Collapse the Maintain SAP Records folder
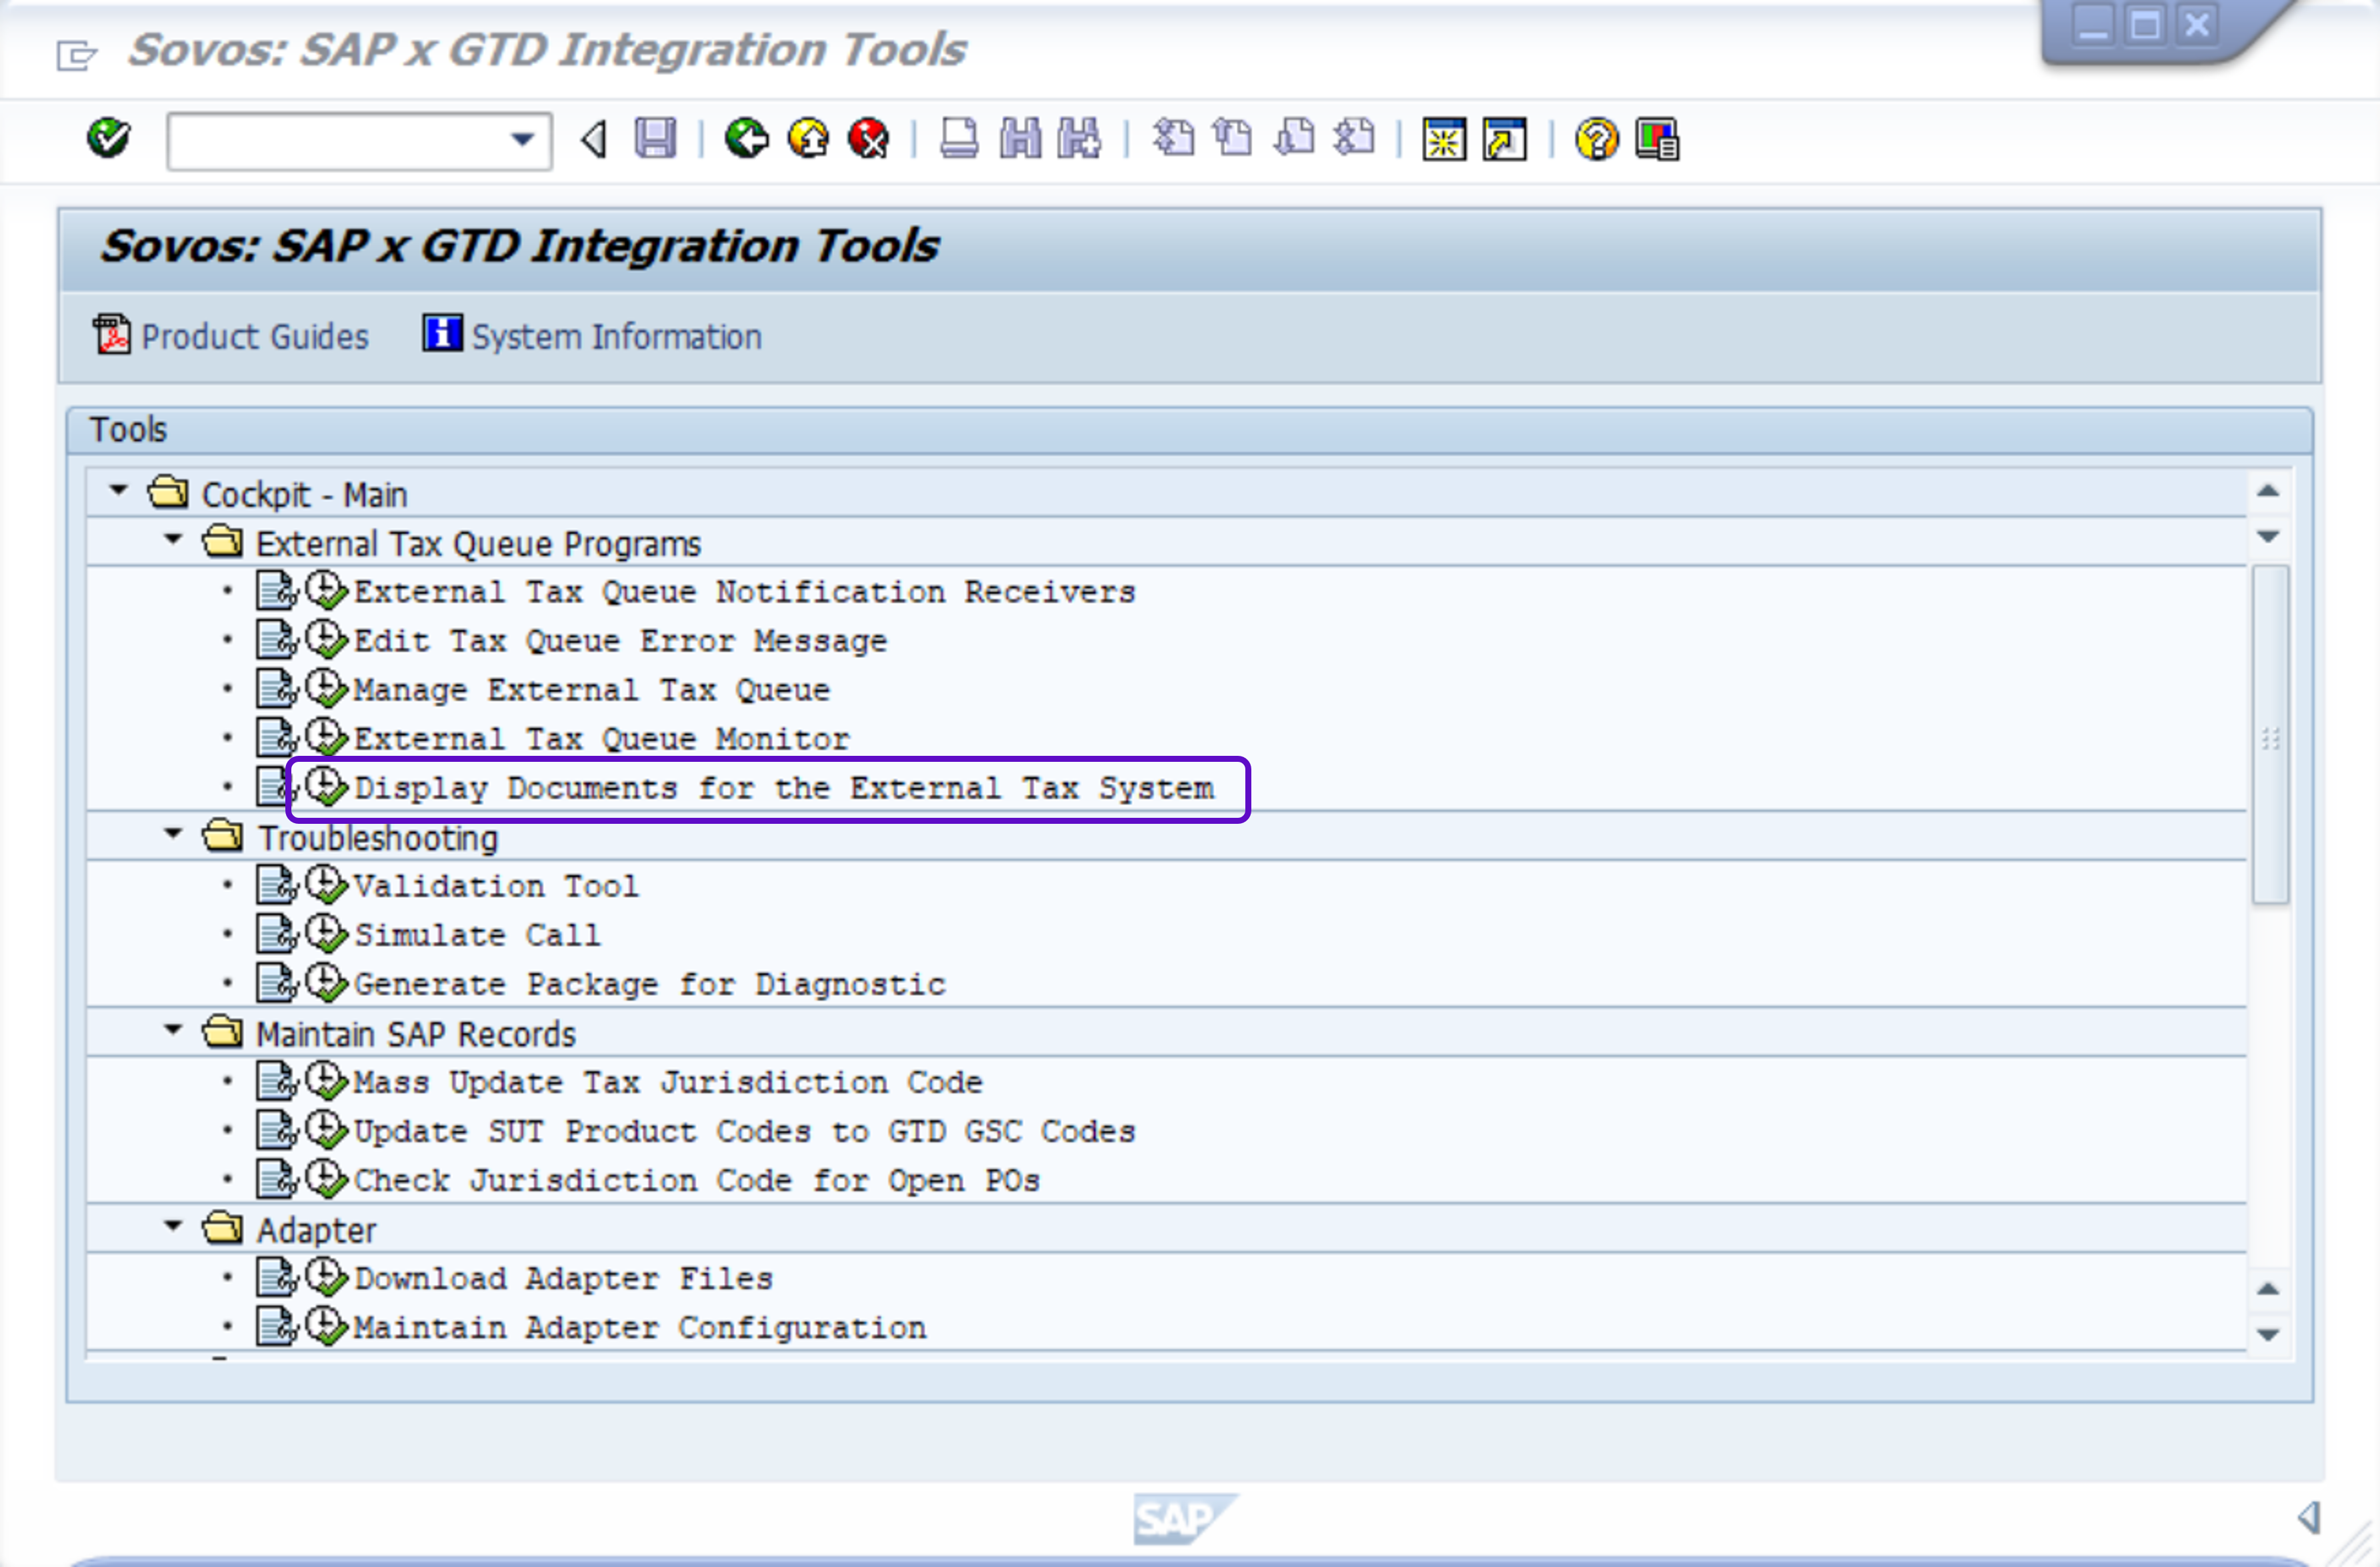 coord(173,1029)
